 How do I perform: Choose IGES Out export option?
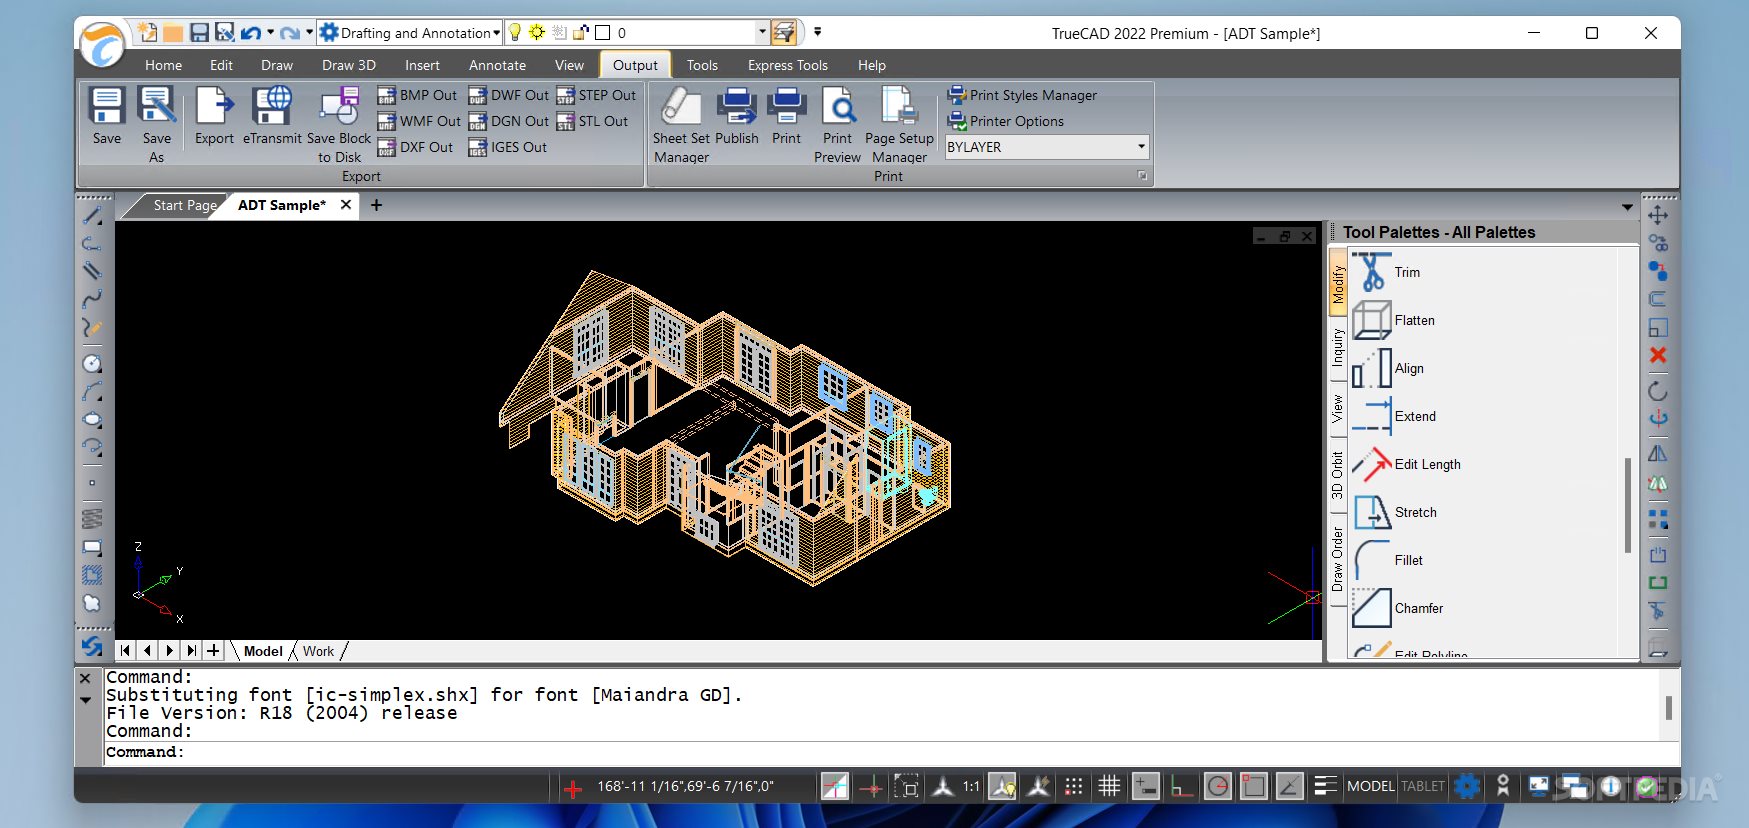(x=508, y=147)
